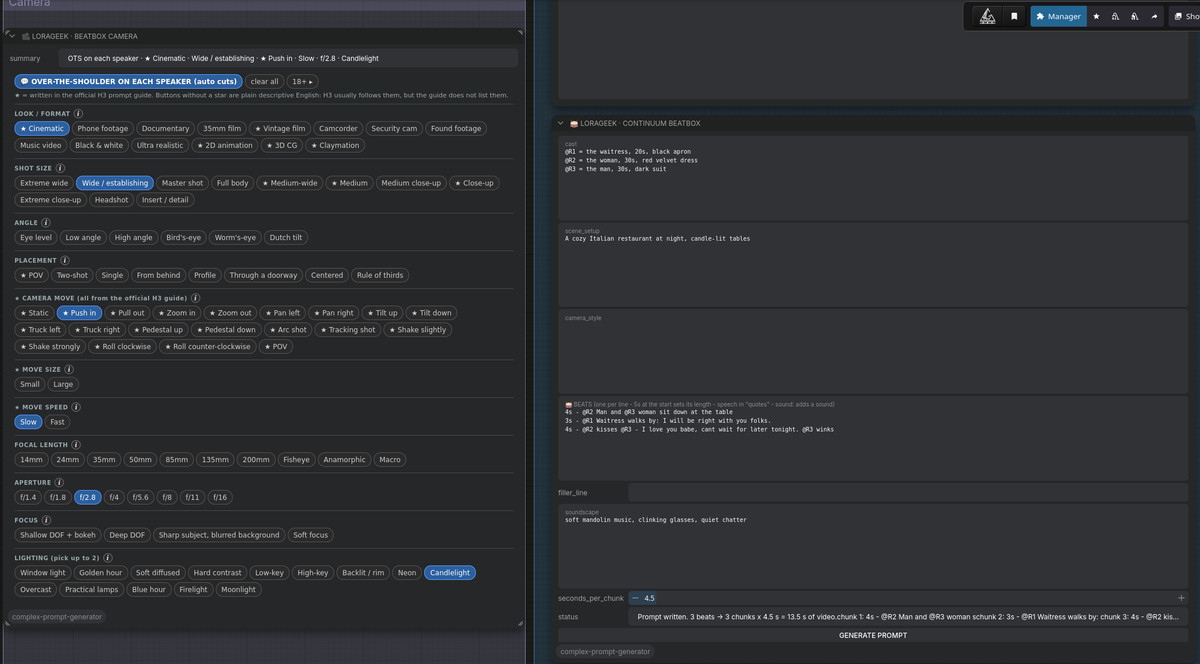This screenshot has width=1200, height=664.
Task: Click the GENERATE PROMPT button
Action: click(873, 635)
